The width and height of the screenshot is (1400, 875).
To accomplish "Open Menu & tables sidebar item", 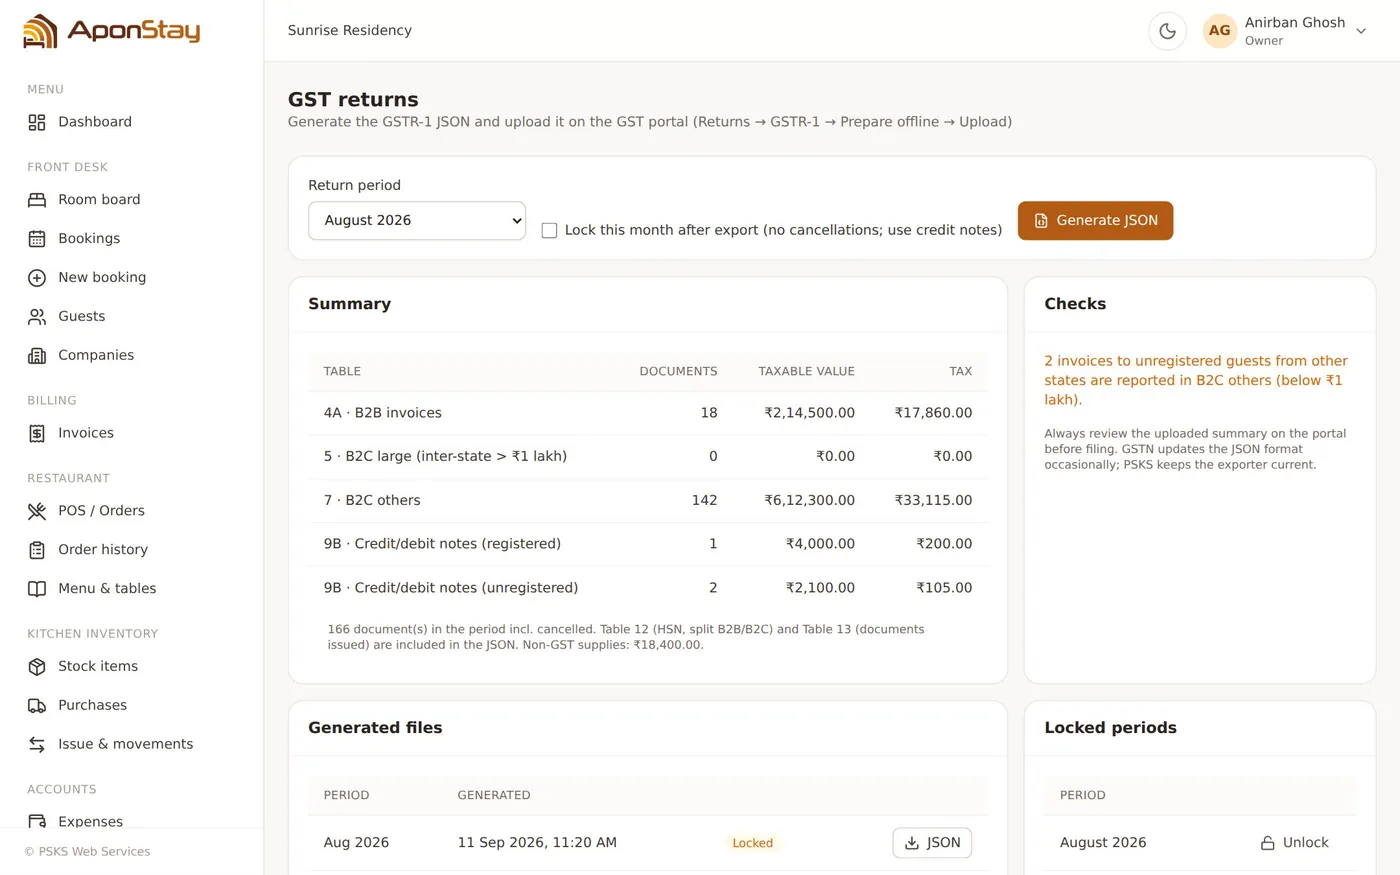I will point(132,589).
